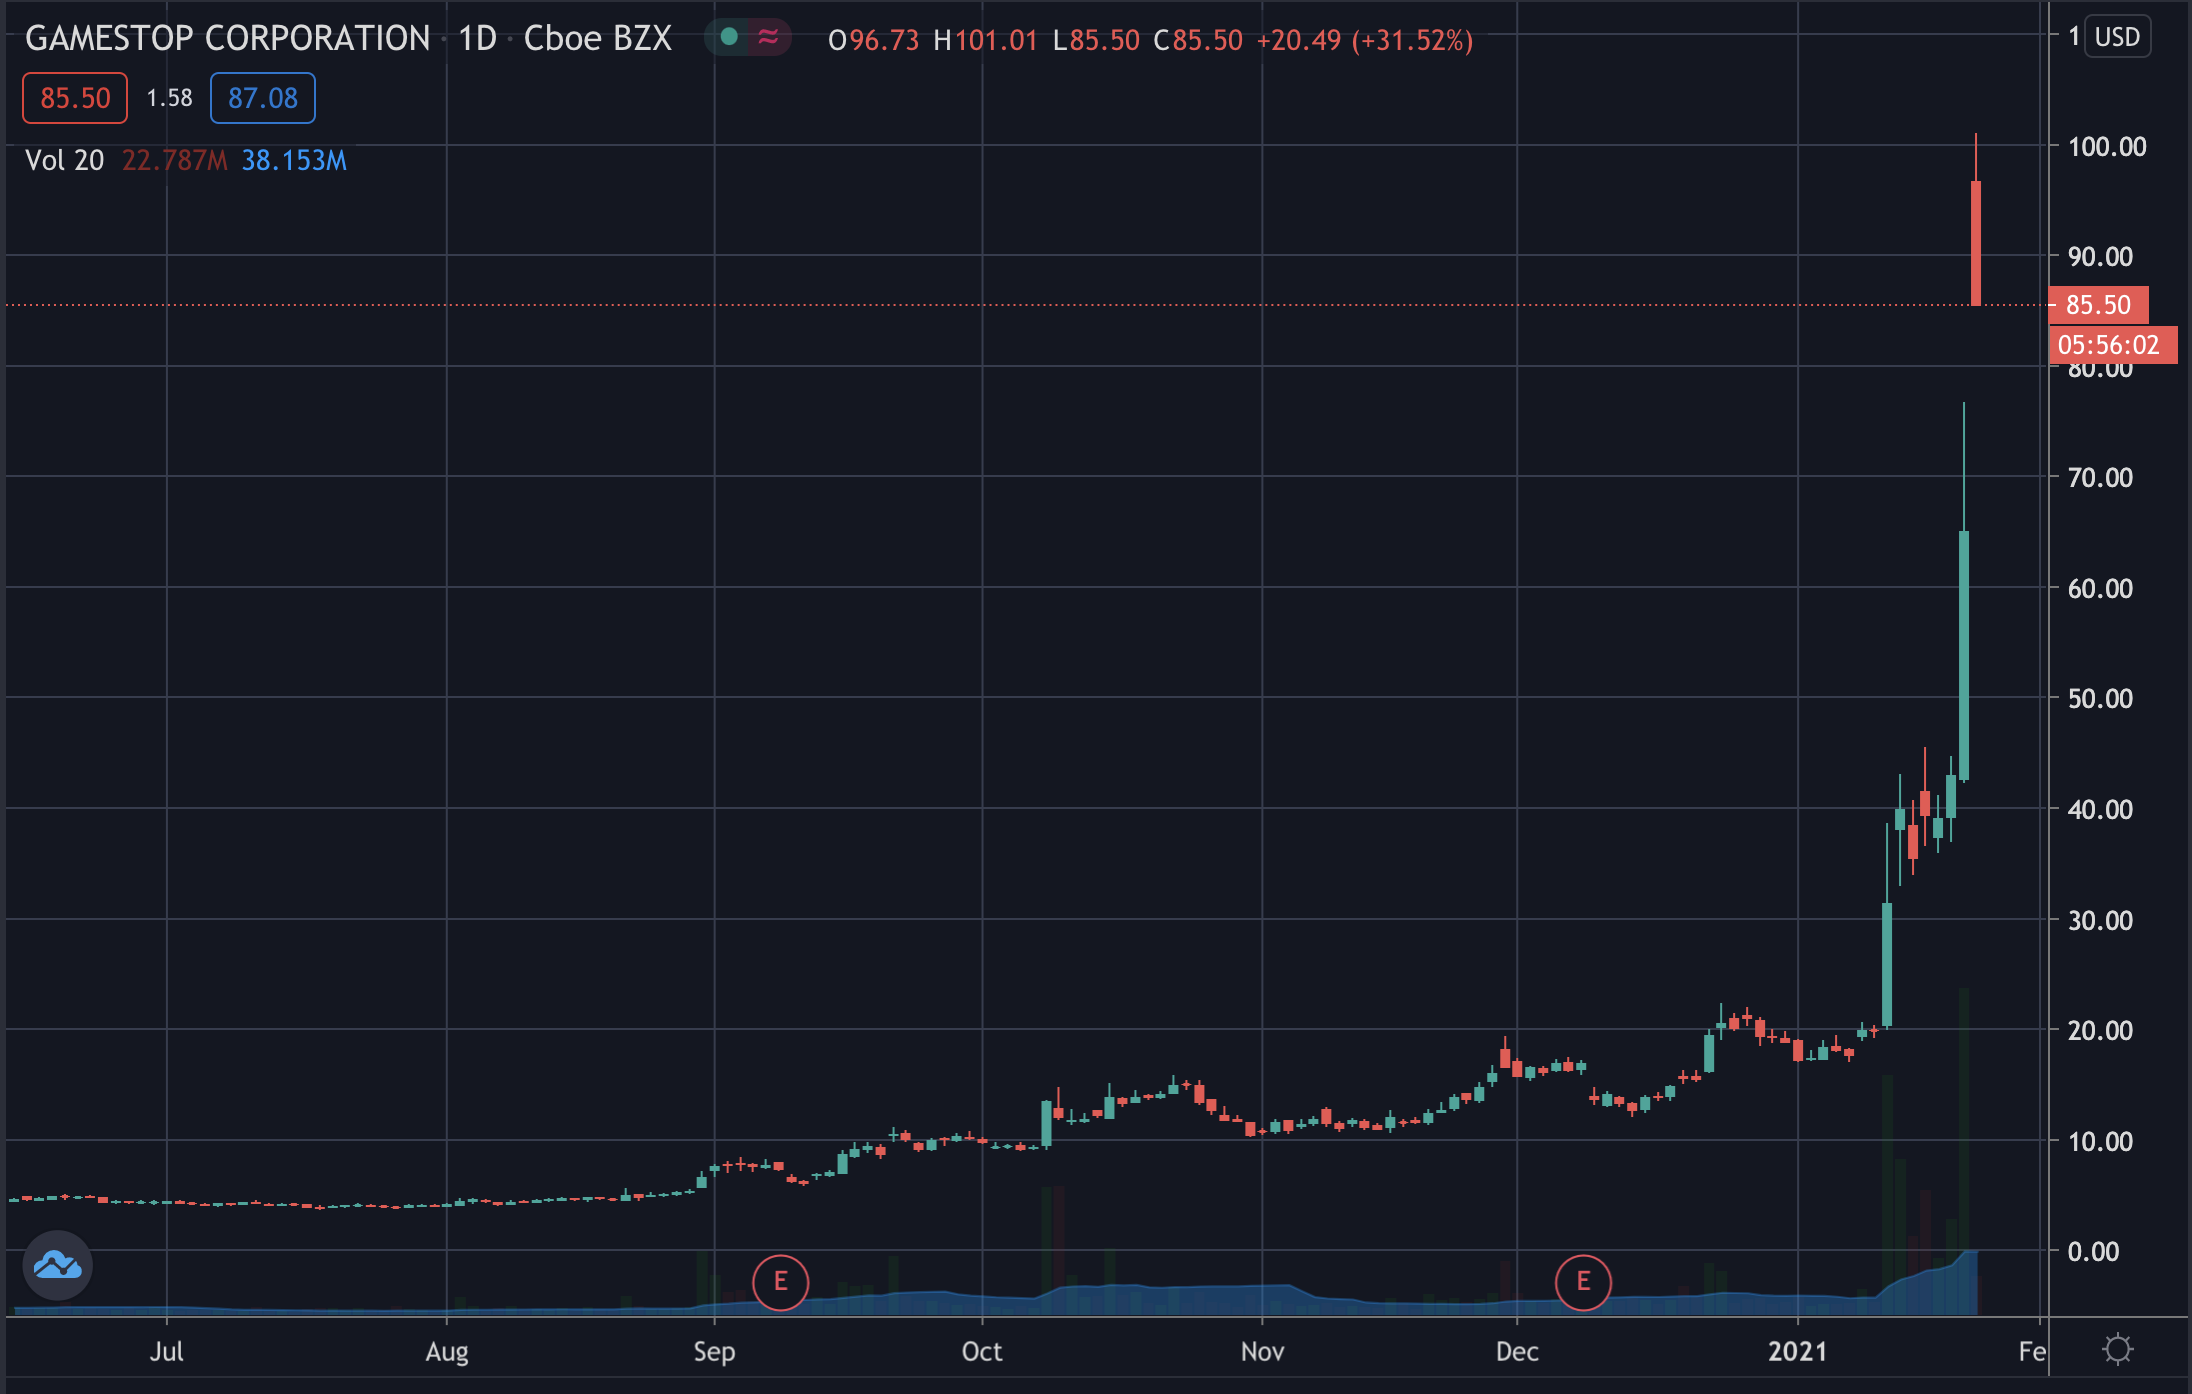Viewport: 2192px width, 1394px height.
Task: Select the Vol 20 indicator legend
Action: click(64, 160)
